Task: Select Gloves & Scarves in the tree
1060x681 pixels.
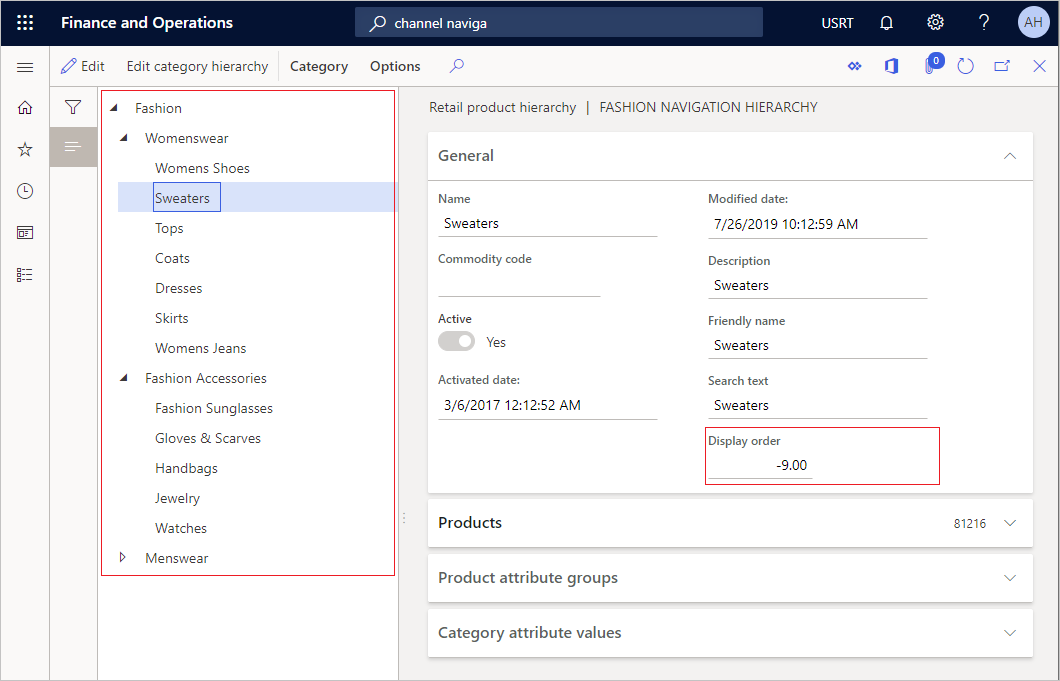Action: point(208,438)
